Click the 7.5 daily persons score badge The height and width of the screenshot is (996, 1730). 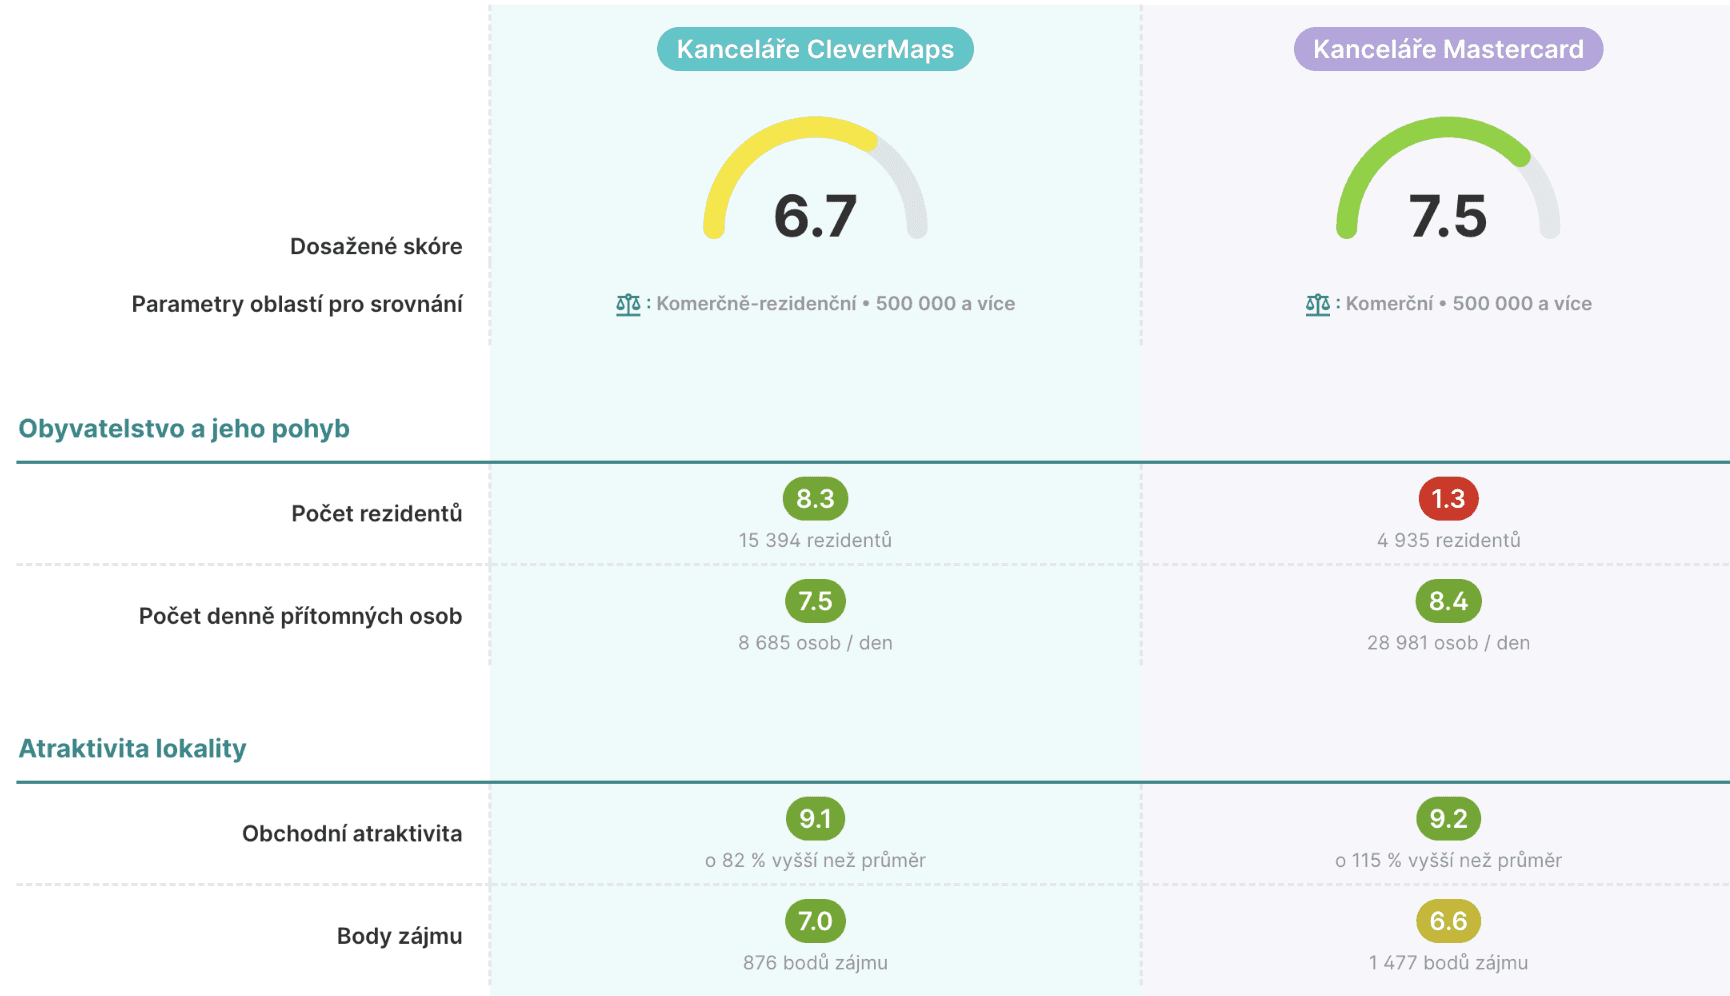pyautogui.click(x=815, y=601)
